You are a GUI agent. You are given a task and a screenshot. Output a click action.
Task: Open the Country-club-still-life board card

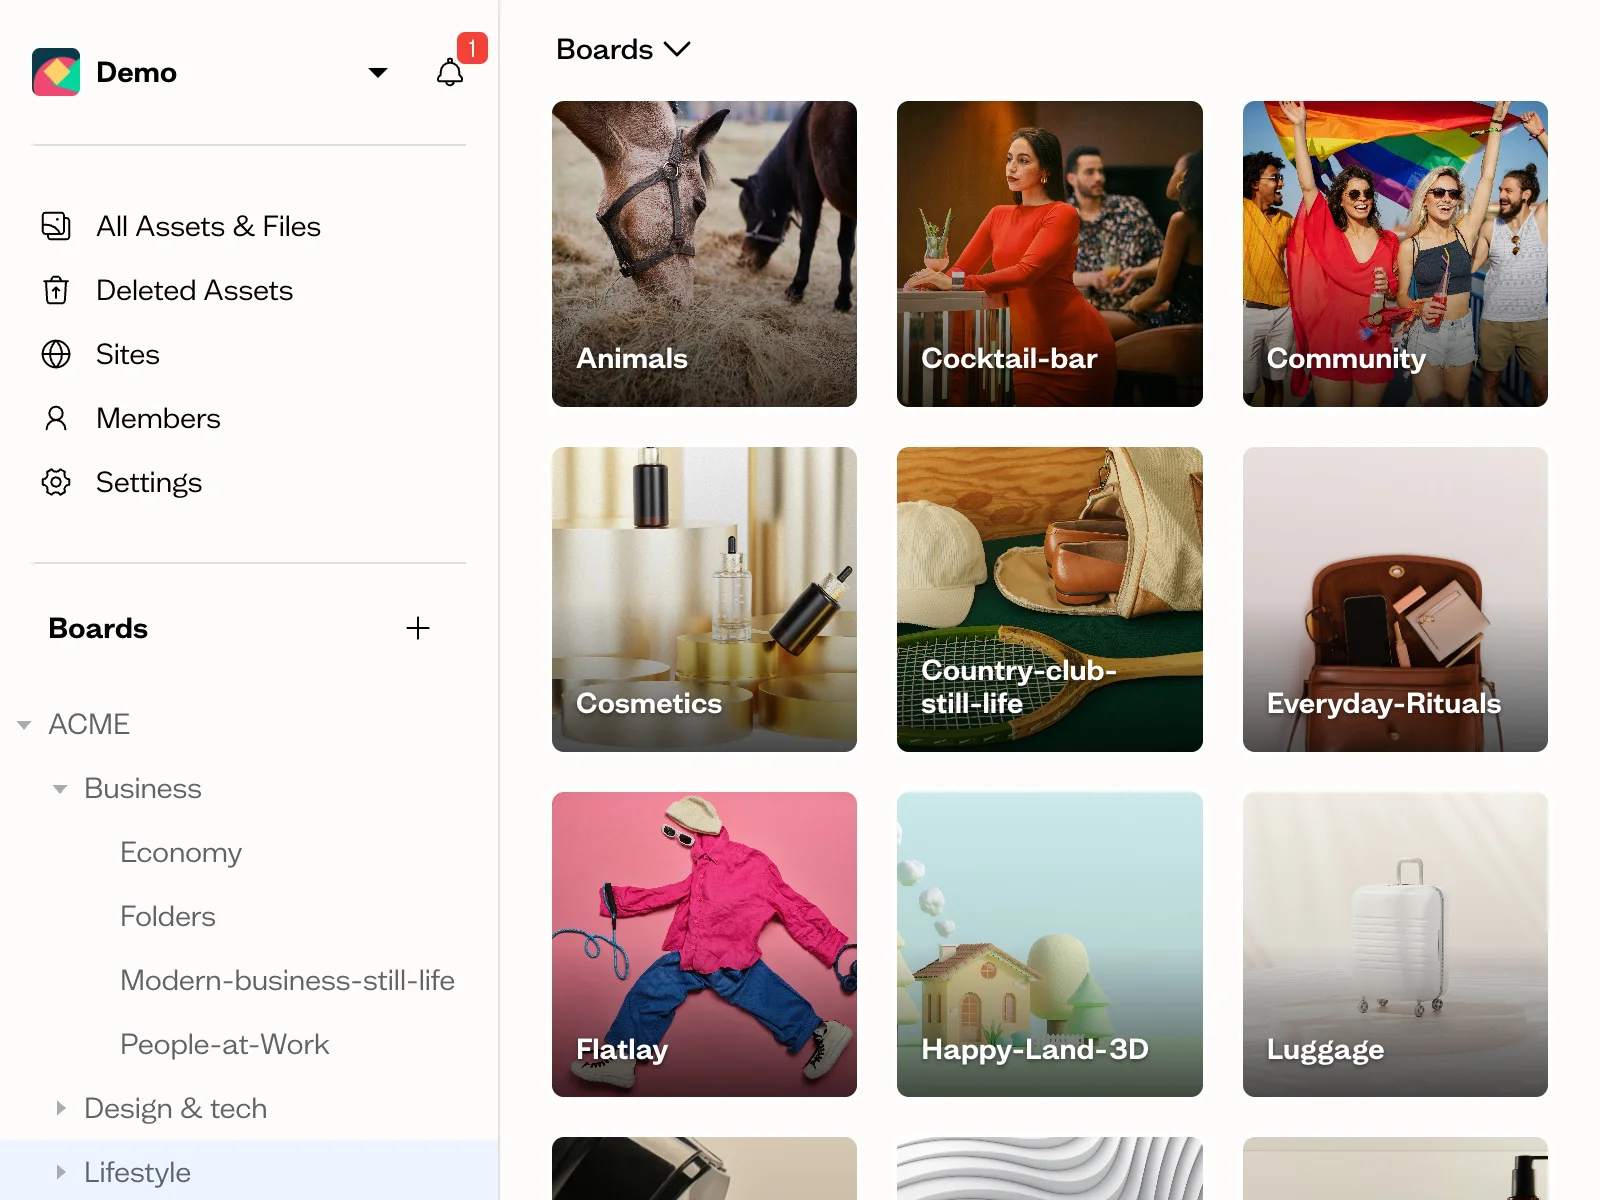click(x=1050, y=599)
